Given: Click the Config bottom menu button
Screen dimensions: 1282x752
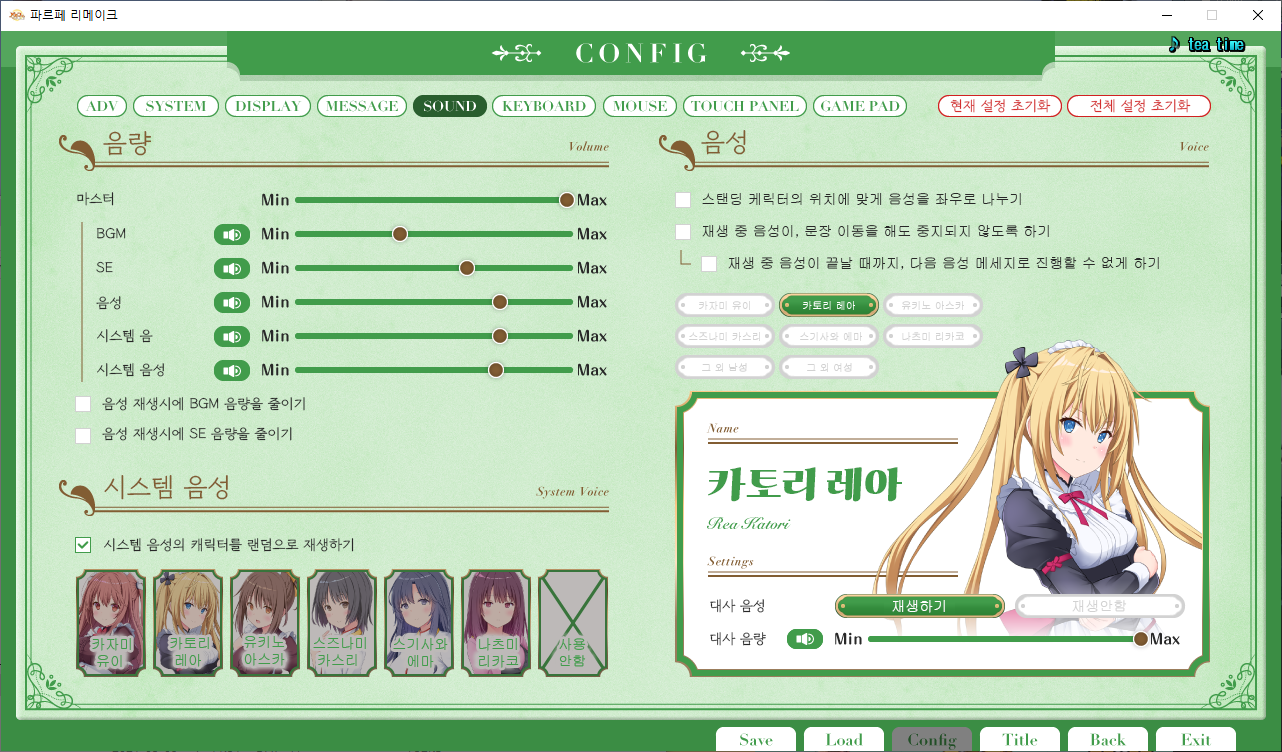Looking at the screenshot, I should point(932,740).
